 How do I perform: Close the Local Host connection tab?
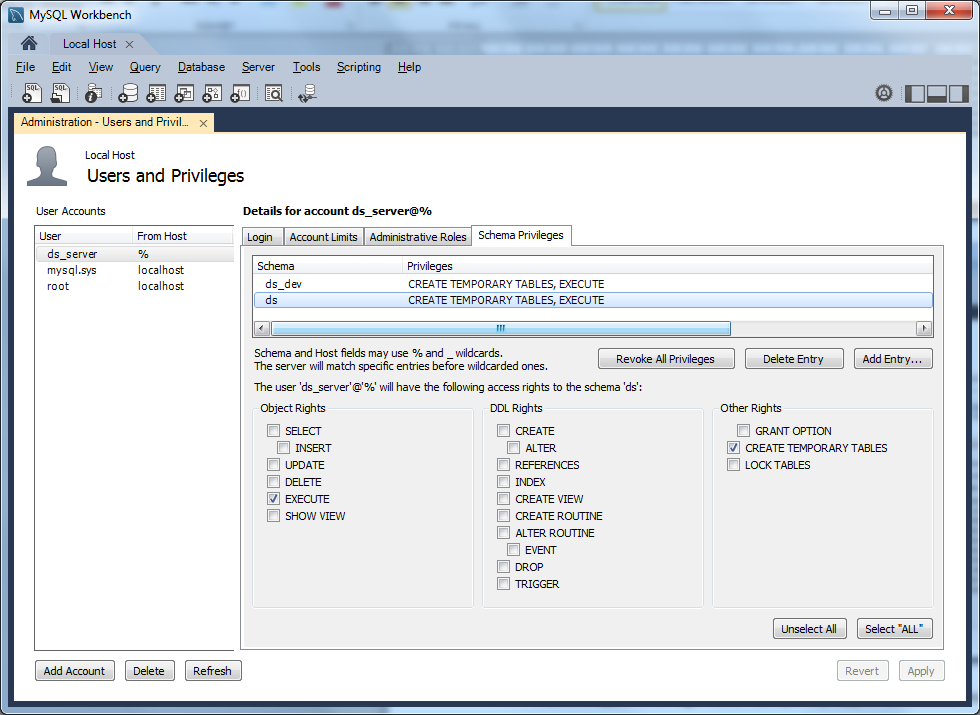click(x=129, y=44)
